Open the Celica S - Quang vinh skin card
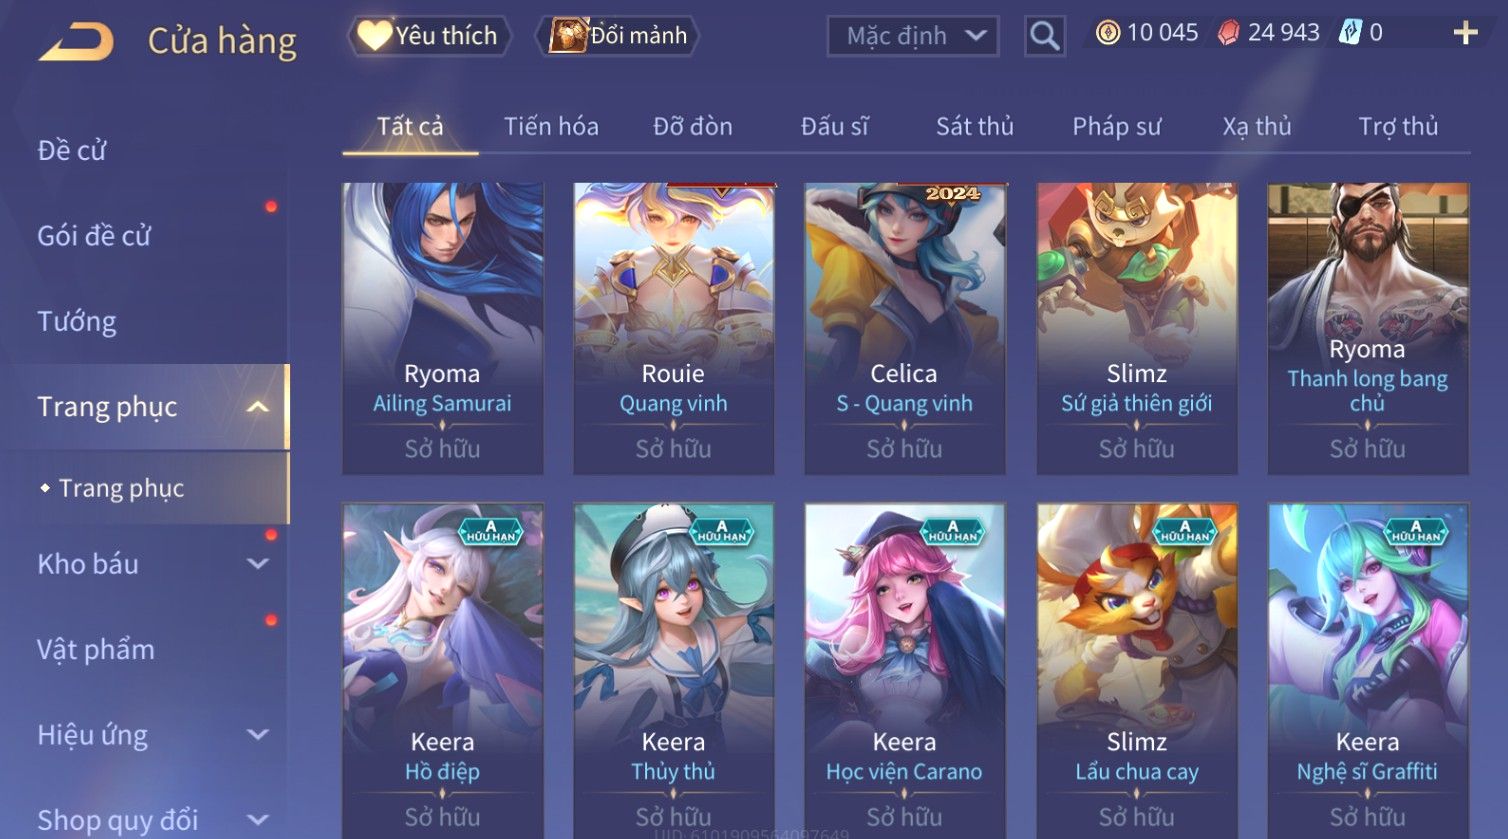1508x839 pixels. coord(905,328)
